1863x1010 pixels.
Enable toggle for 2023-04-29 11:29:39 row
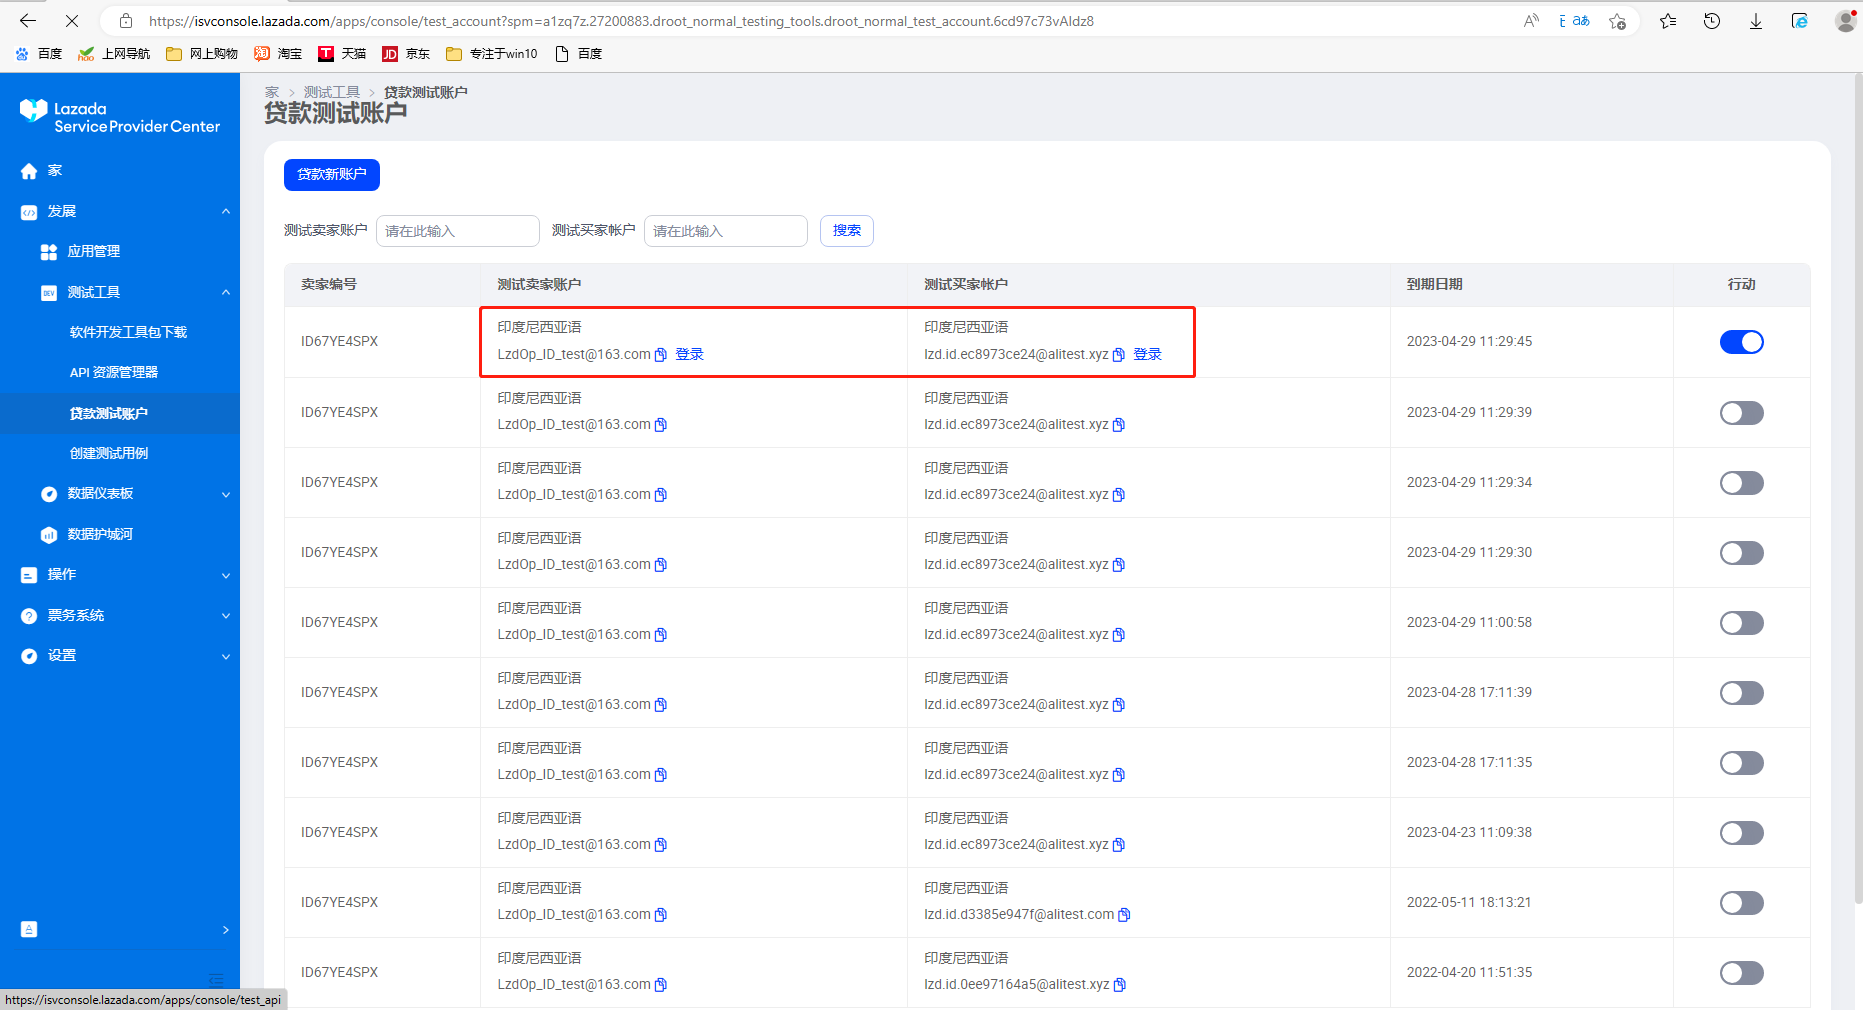click(x=1741, y=413)
